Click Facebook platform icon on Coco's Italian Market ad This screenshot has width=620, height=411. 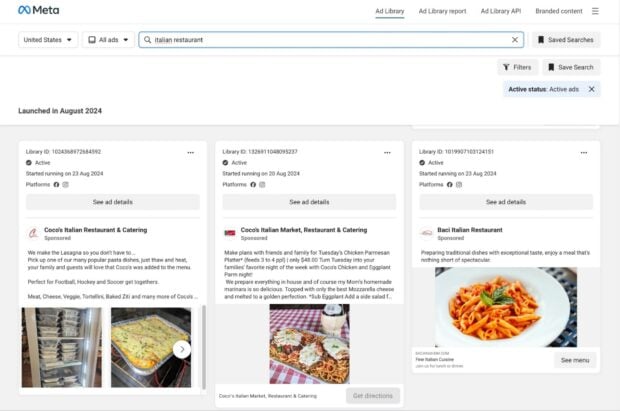(253, 185)
